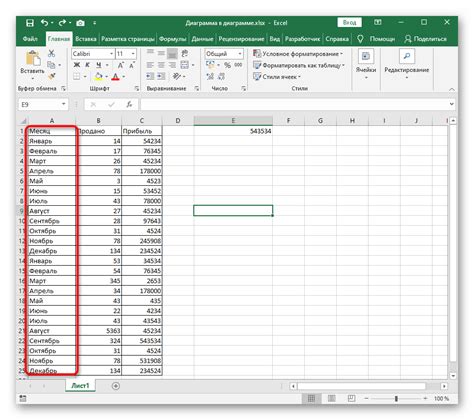474x420 pixels.
Task: Collapse the ribbon with the chevron
Action: click(x=452, y=89)
